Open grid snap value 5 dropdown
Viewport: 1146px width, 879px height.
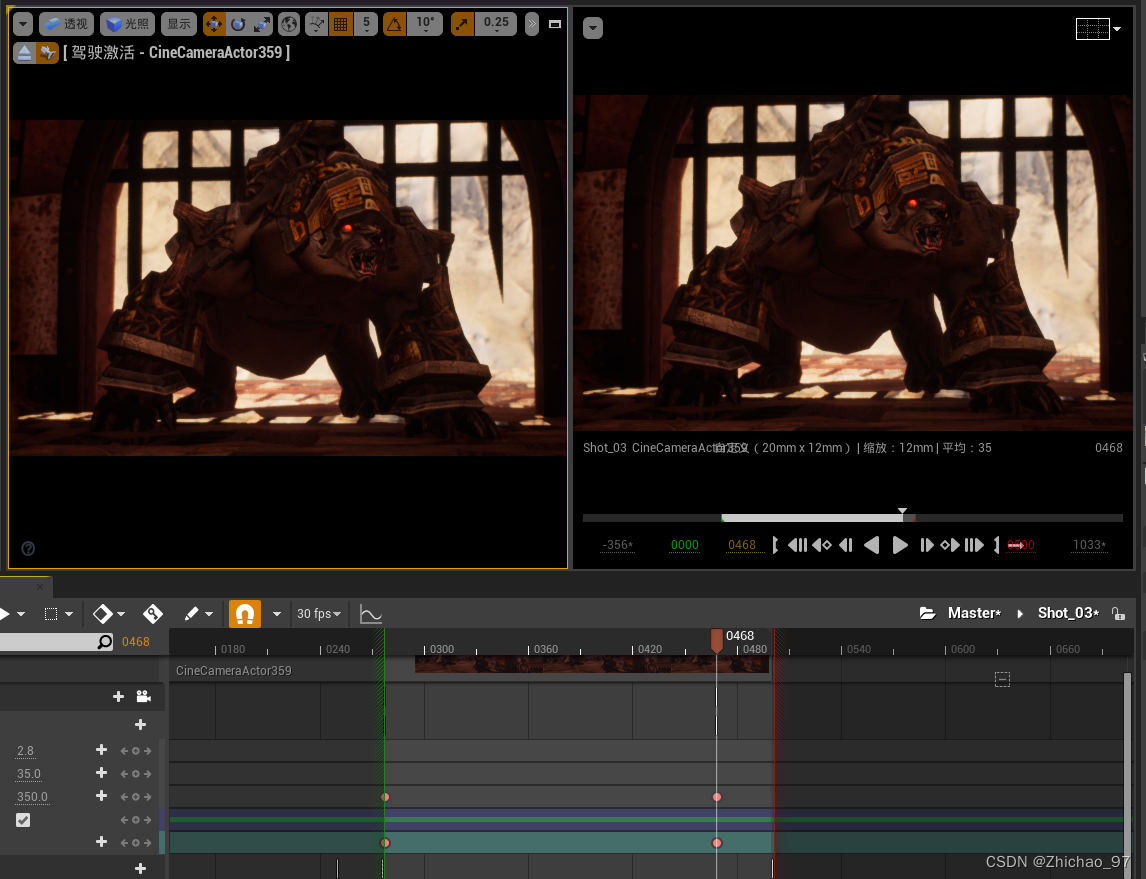pos(366,24)
